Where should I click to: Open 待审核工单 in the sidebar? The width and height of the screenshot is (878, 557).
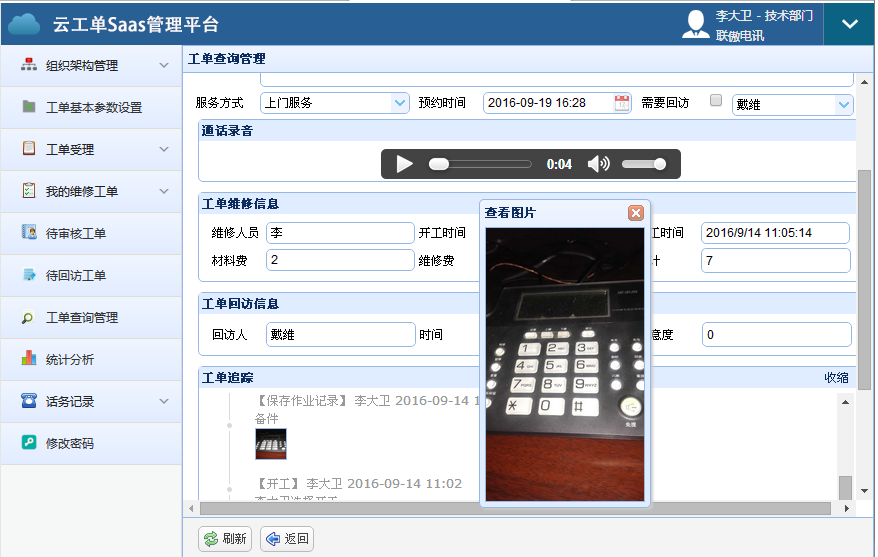pyautogui.click(x=75, y=233)
